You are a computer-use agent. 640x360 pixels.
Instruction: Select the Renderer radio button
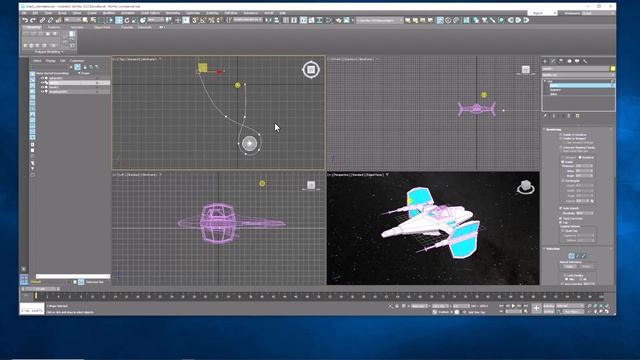coord(580,158)
